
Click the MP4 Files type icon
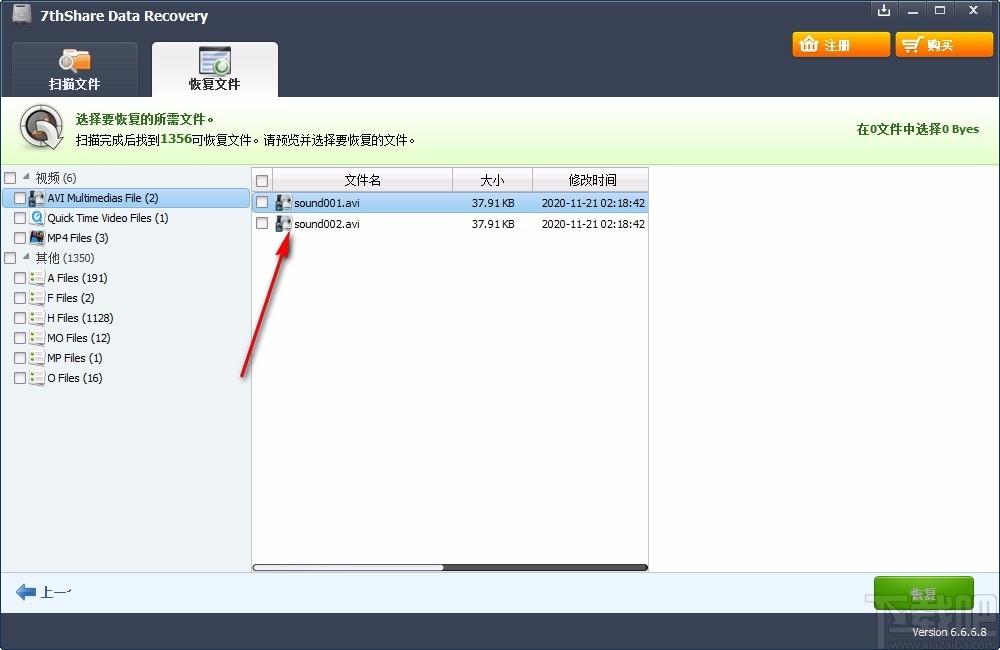(x=37, y=238)
